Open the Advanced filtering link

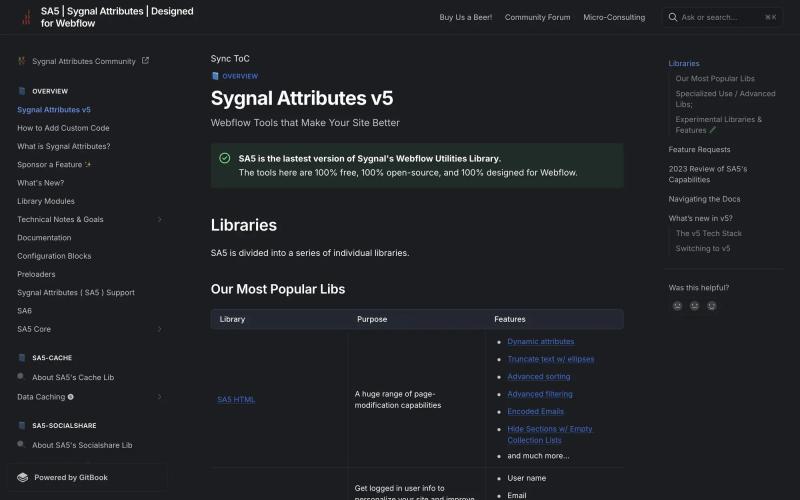pyautogui.click(x=540, y=394)
